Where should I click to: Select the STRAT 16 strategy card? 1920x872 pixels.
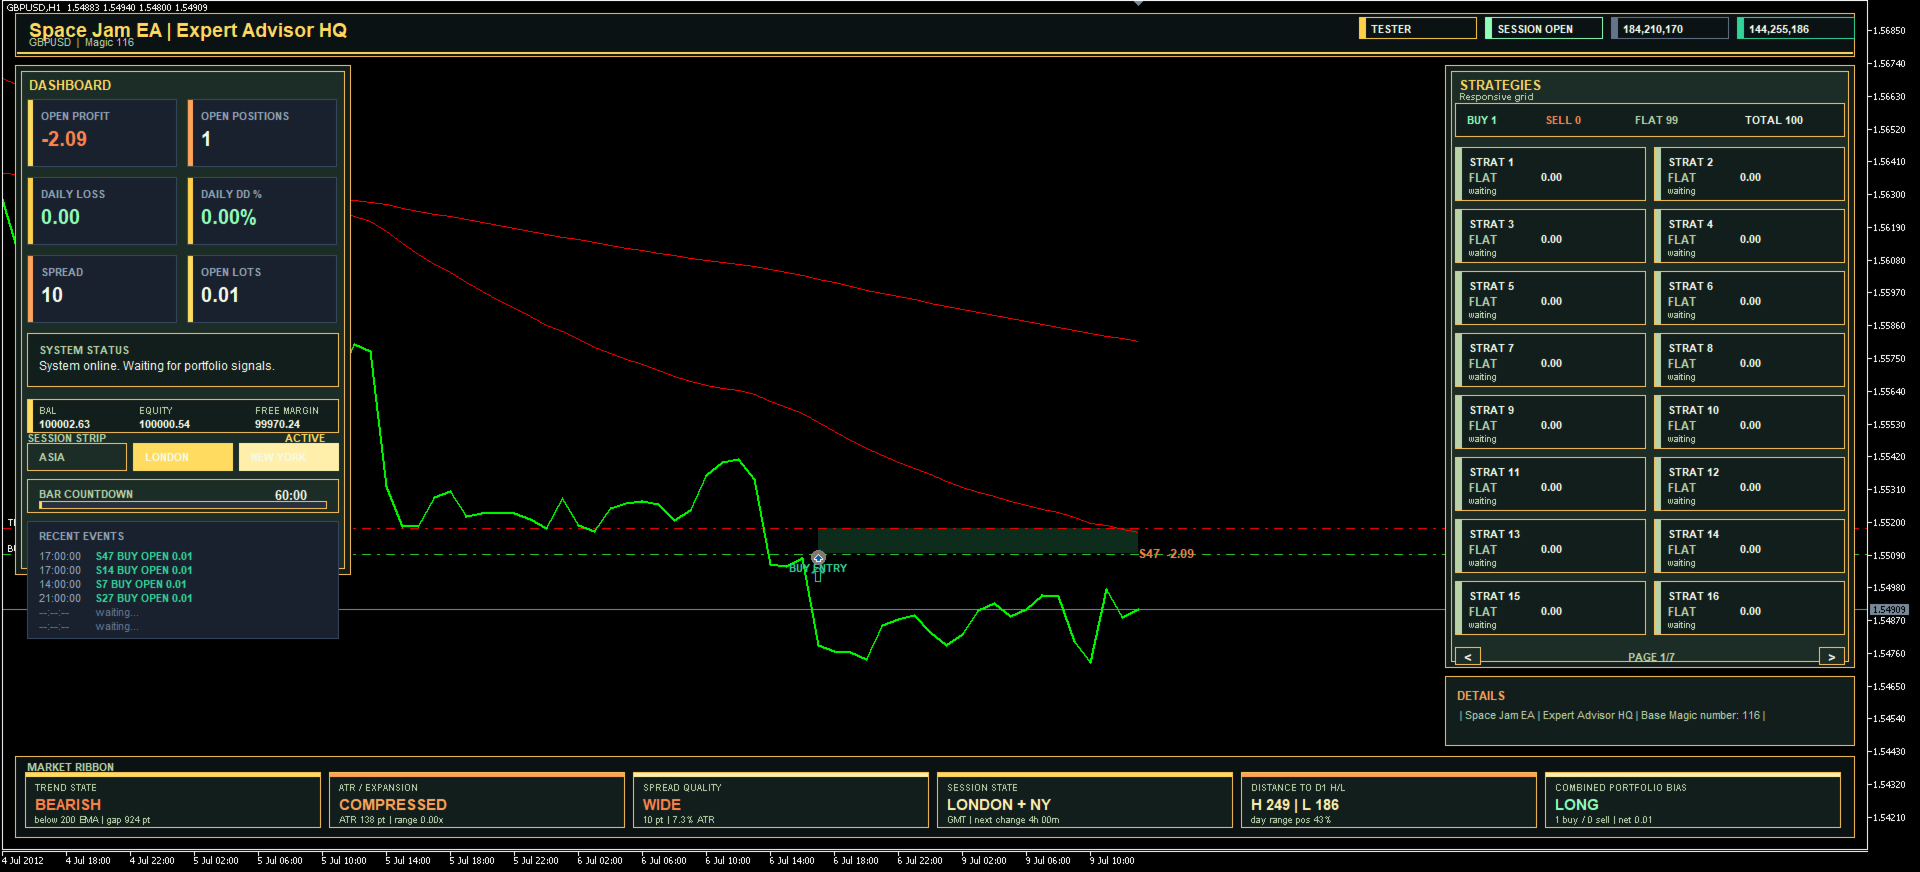[1750, 609]
